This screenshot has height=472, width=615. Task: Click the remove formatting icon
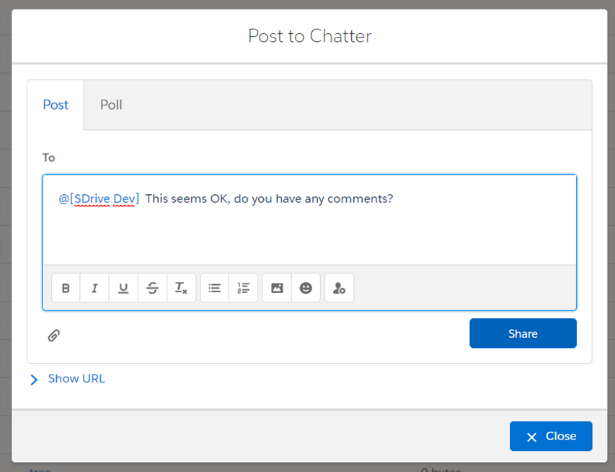point(181,288)
